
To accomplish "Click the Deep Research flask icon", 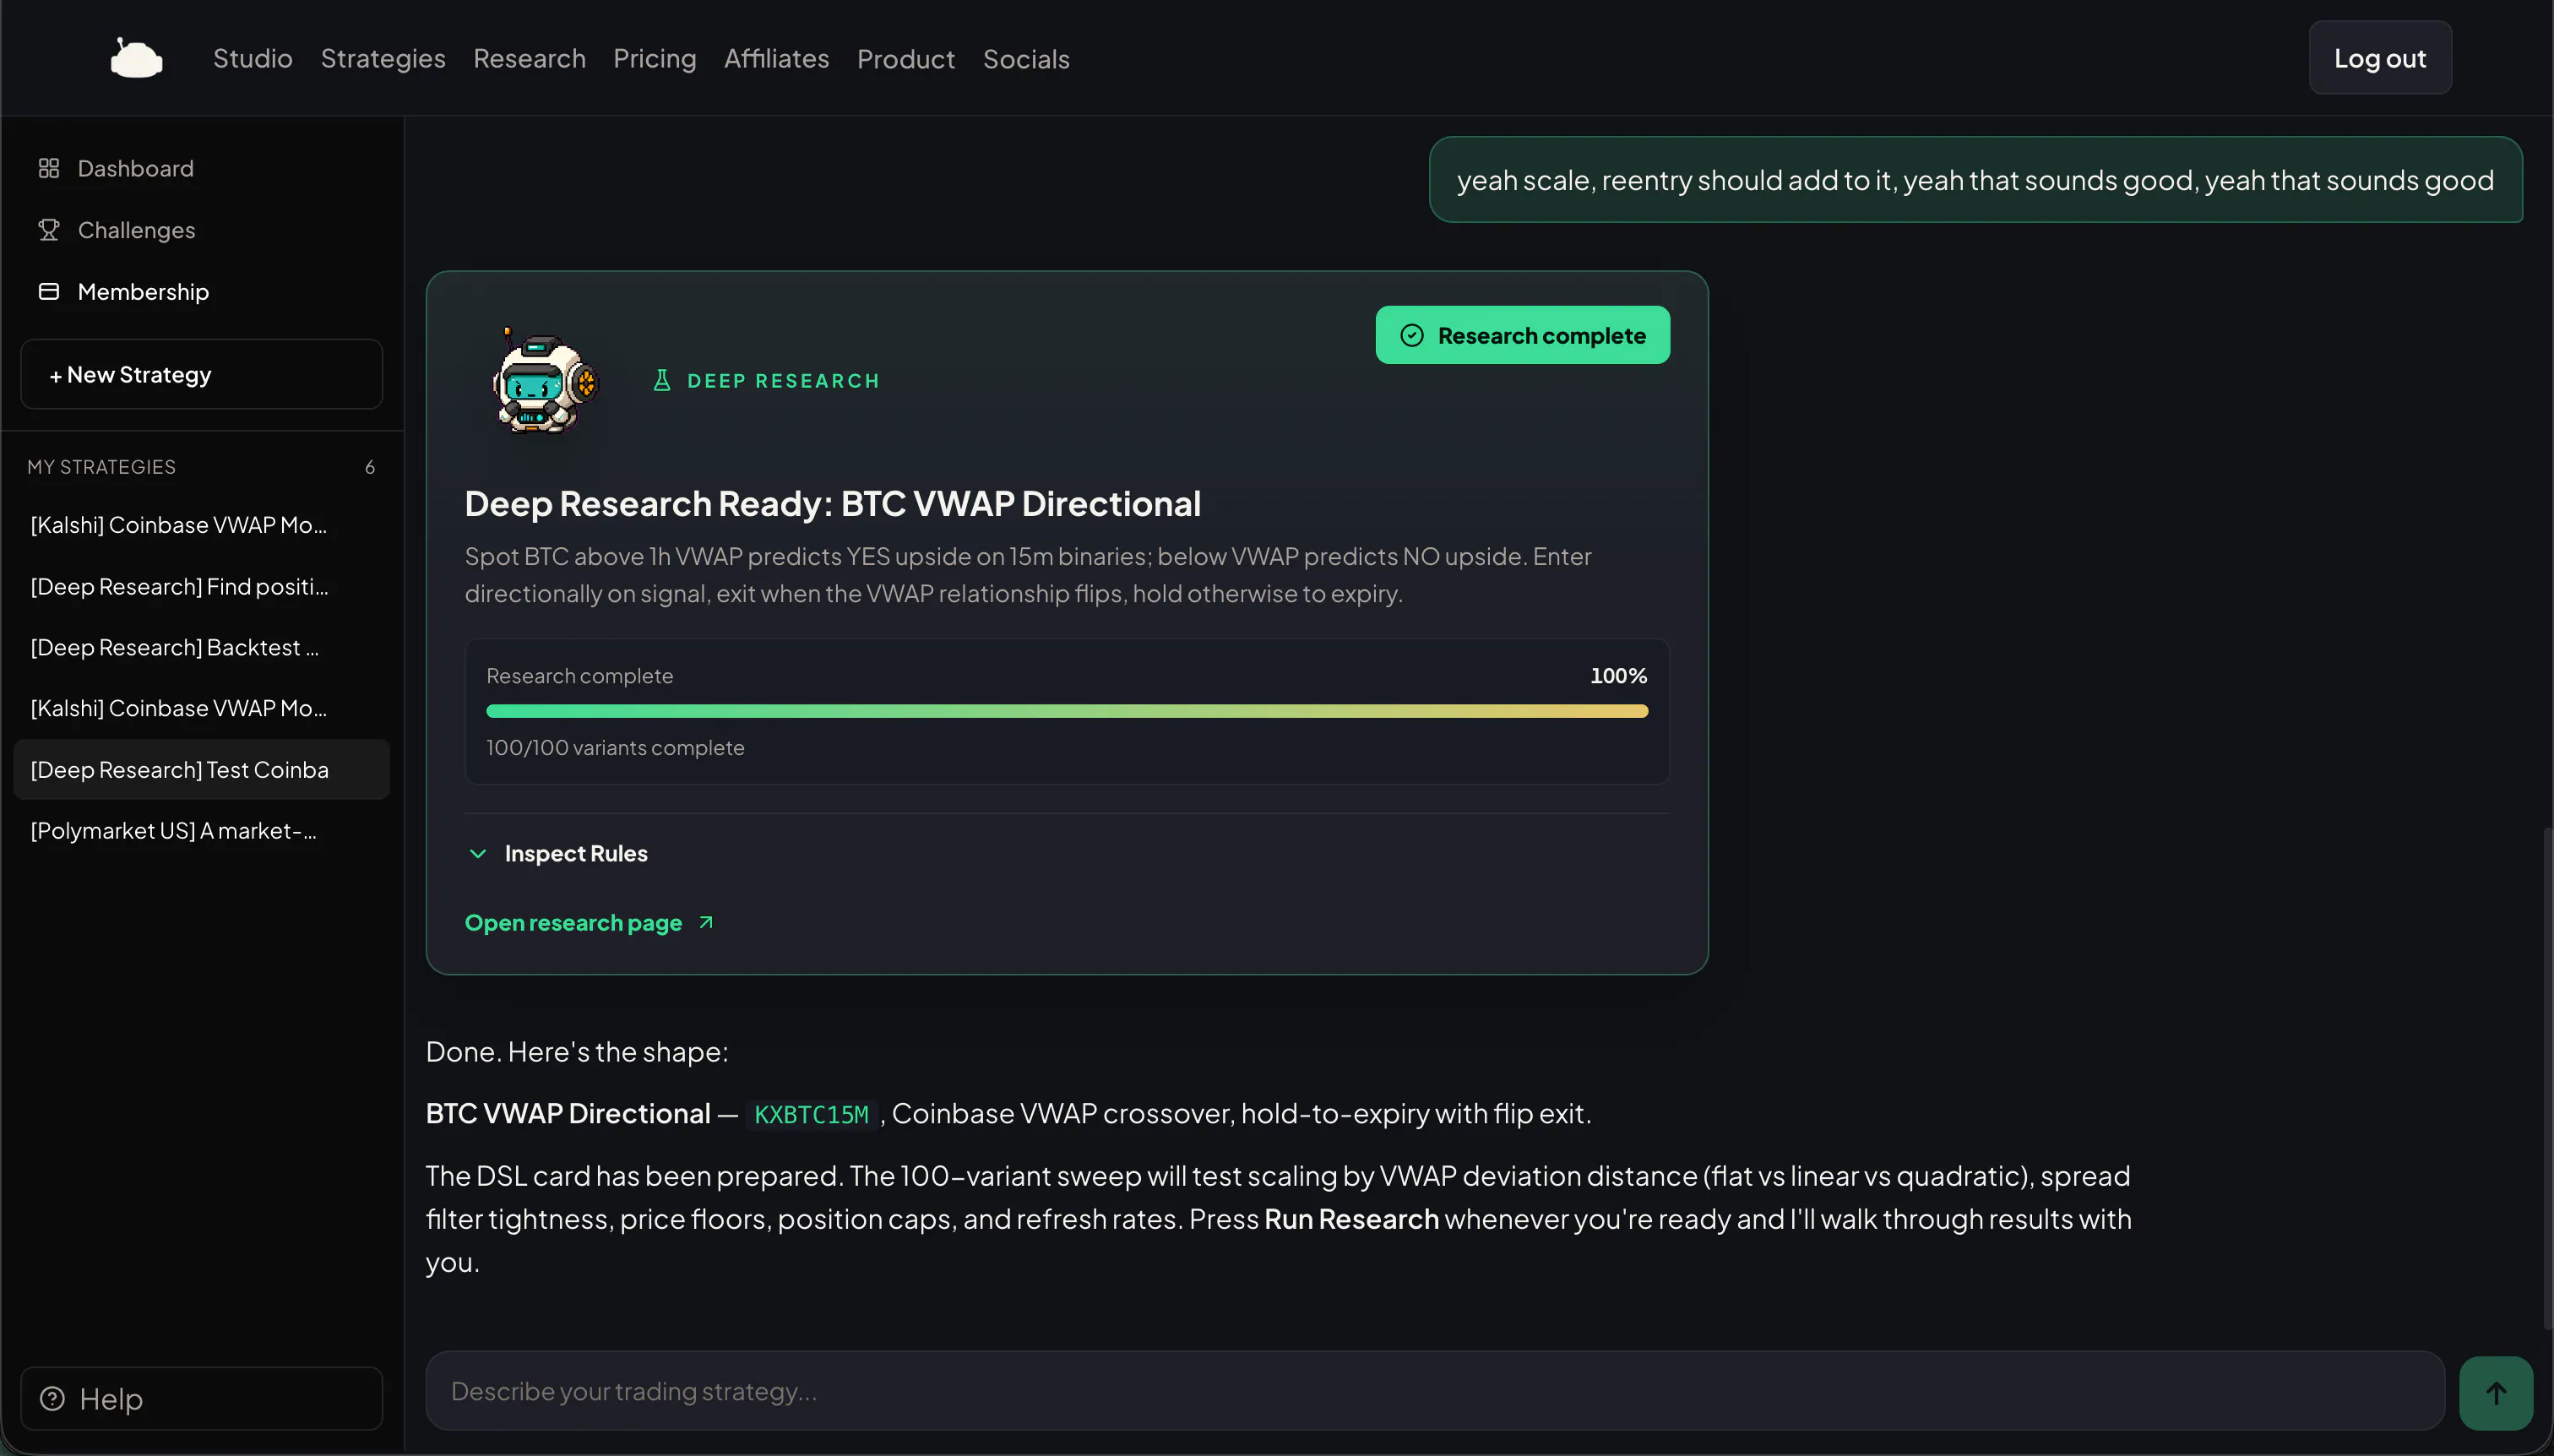I will (x=661, y=380).
